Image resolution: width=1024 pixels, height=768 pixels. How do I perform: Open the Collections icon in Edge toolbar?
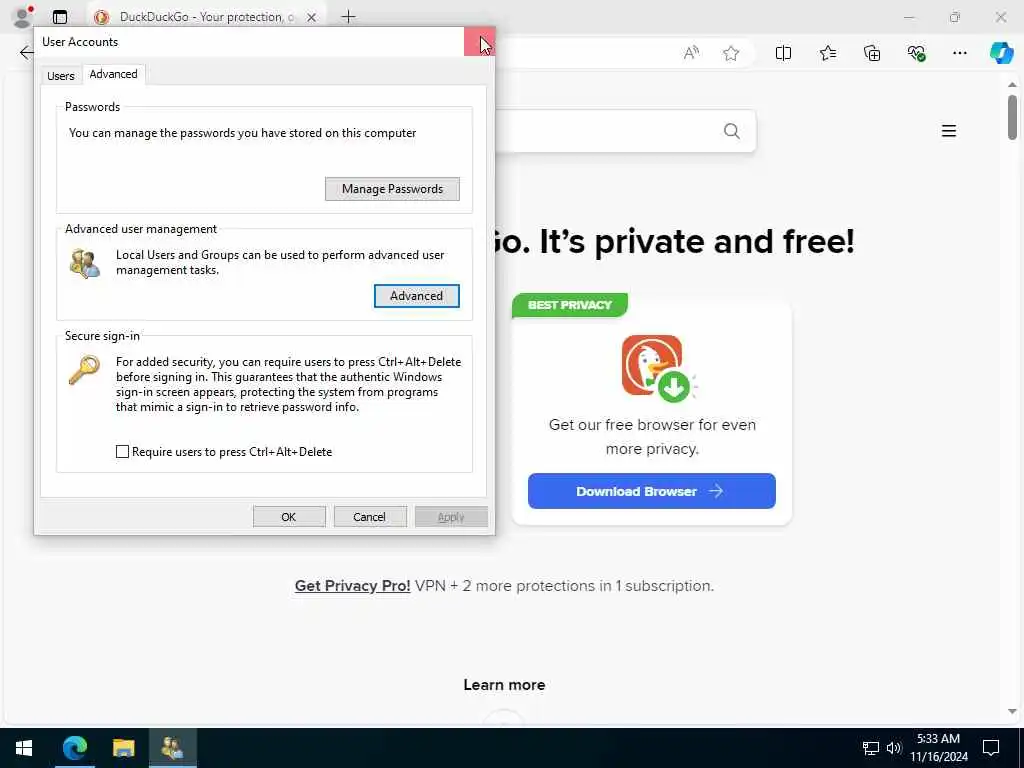point(872,53)
